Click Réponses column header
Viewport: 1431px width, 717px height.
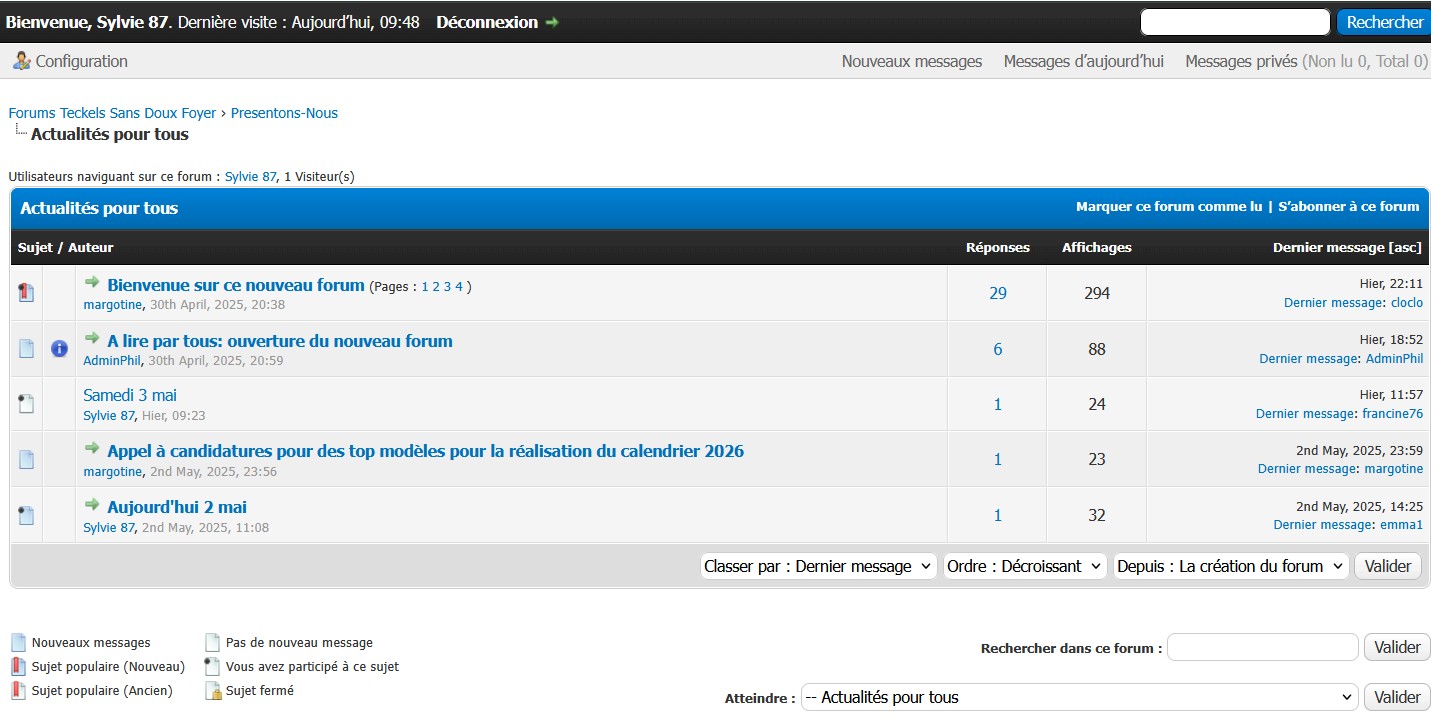997,247
